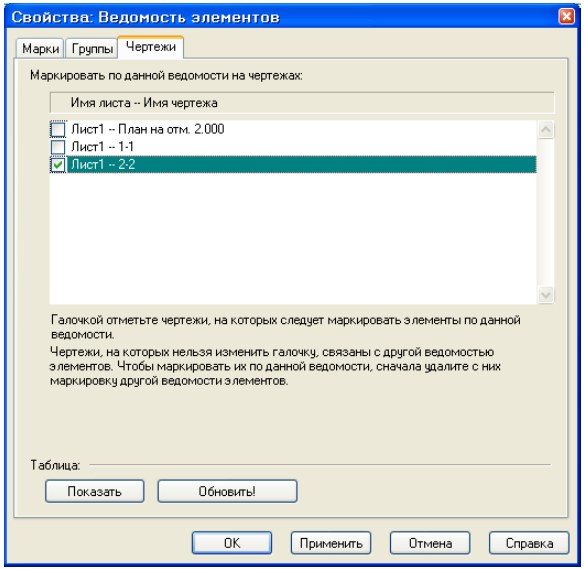Enable checkbox for План на отм. 2.000
Viewport: 584px width, 569px height.
[58, 129]
